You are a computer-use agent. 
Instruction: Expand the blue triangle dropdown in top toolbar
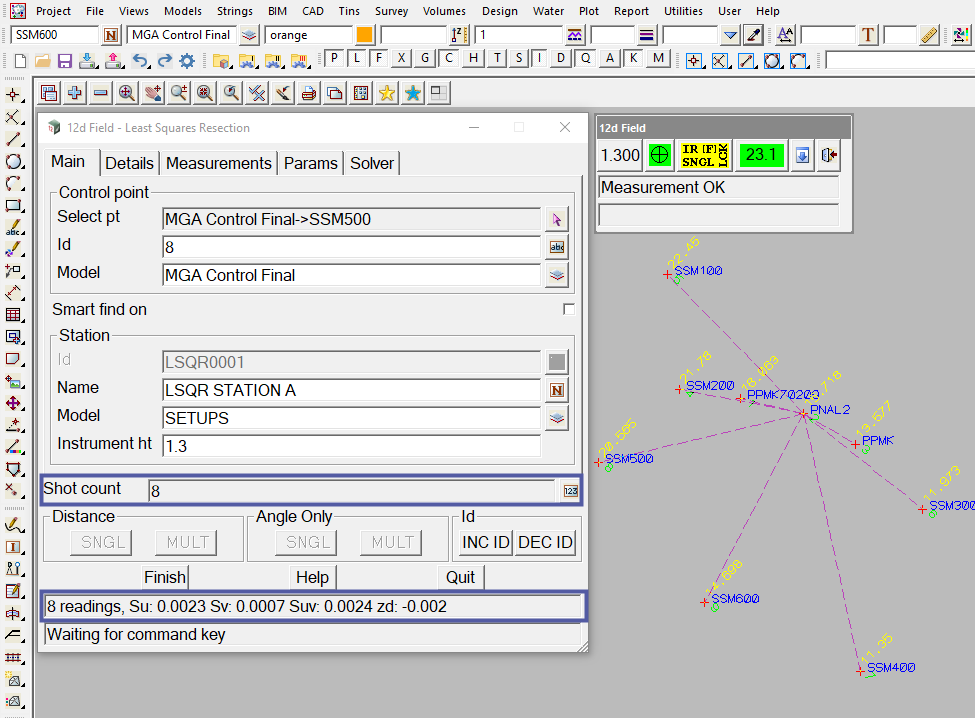coord(730,35)
